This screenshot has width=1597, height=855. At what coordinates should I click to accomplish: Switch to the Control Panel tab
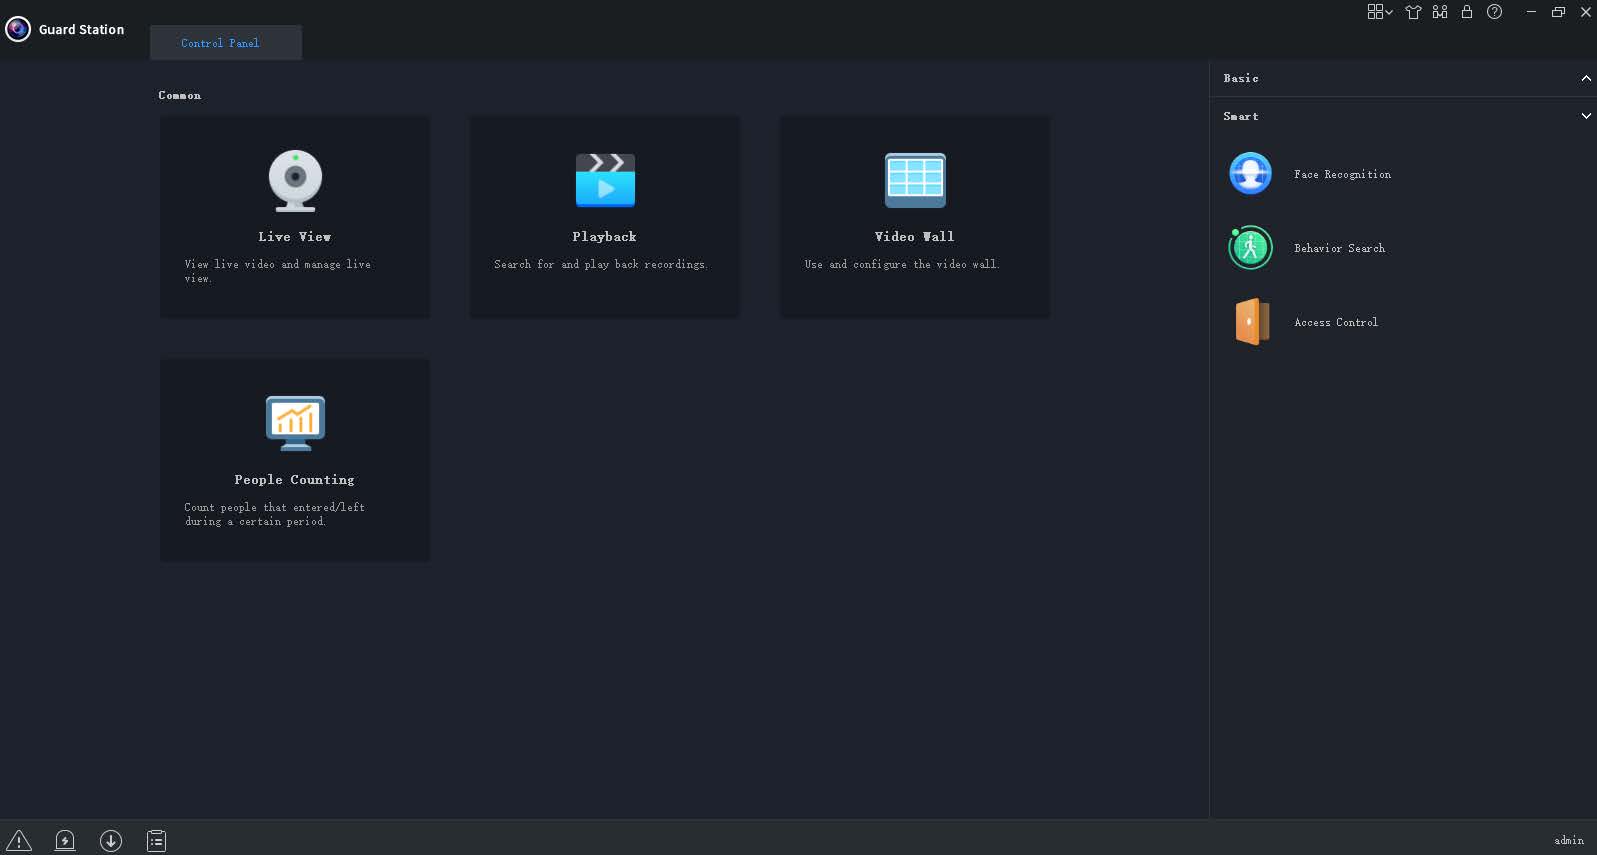click(x=225, y=43)
